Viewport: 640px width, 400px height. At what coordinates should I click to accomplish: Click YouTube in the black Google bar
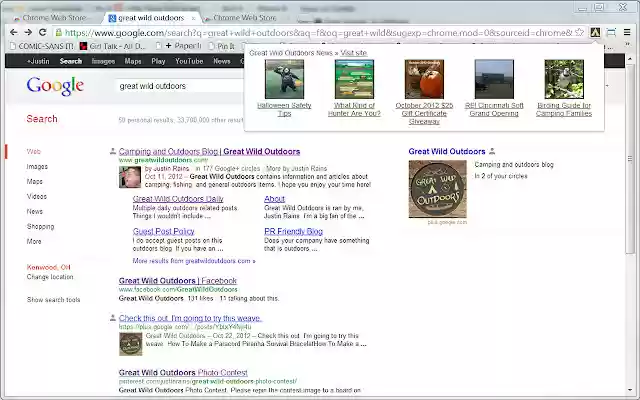point(189,61)
